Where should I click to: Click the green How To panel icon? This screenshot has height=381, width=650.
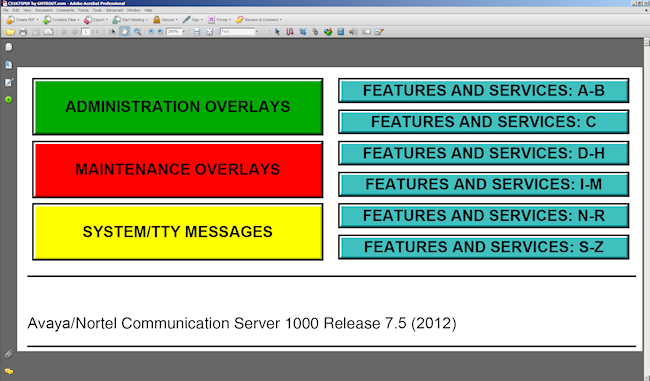tap(8, 99)
